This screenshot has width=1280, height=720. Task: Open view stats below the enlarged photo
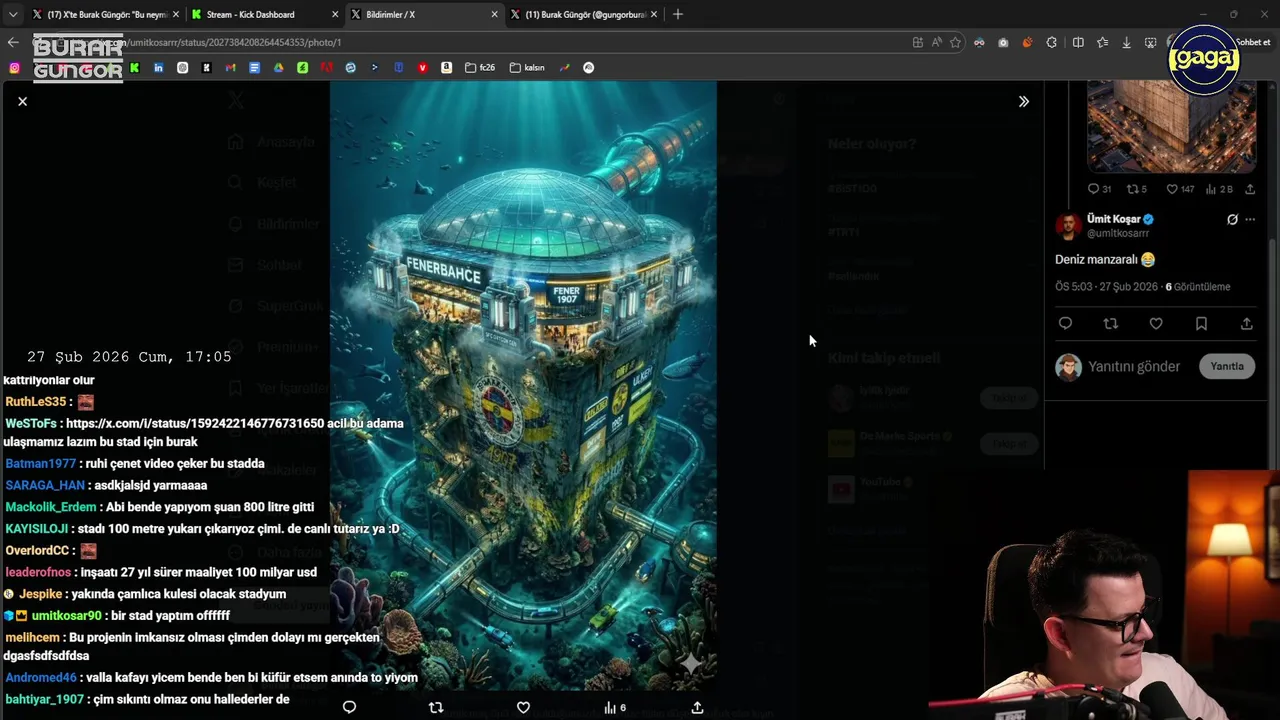tap(614, 707)
